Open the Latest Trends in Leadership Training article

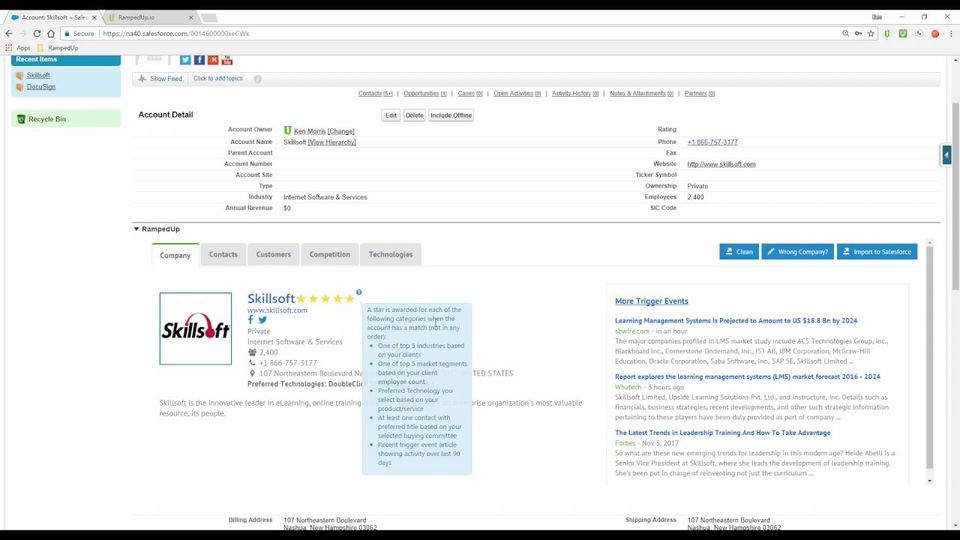click(x=722, y=432)
